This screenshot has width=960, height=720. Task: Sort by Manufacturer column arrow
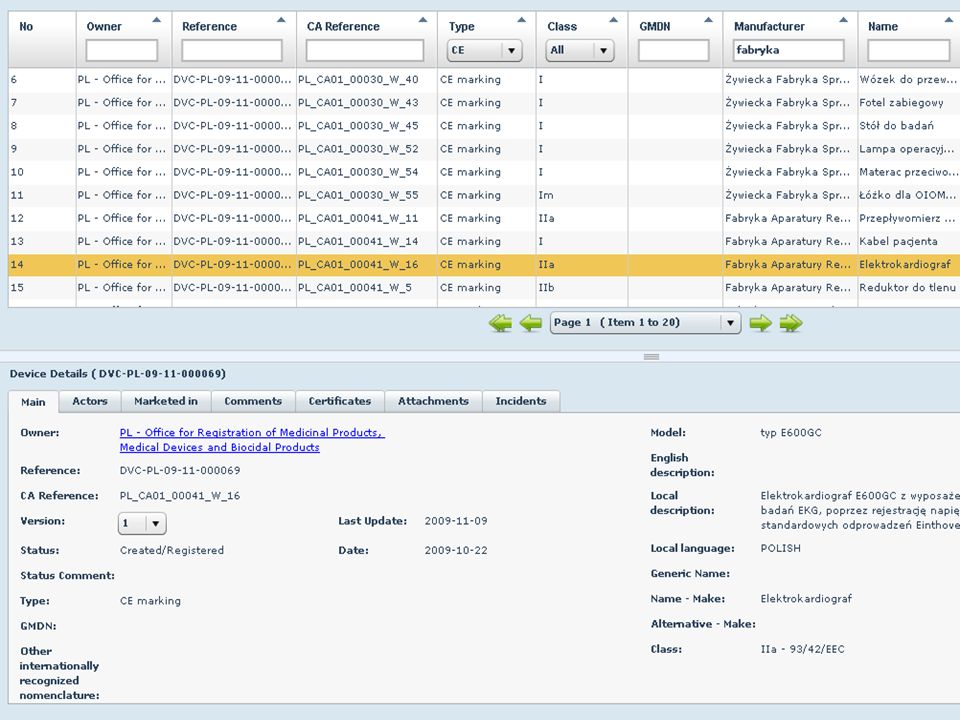click(x=844, y=20)
